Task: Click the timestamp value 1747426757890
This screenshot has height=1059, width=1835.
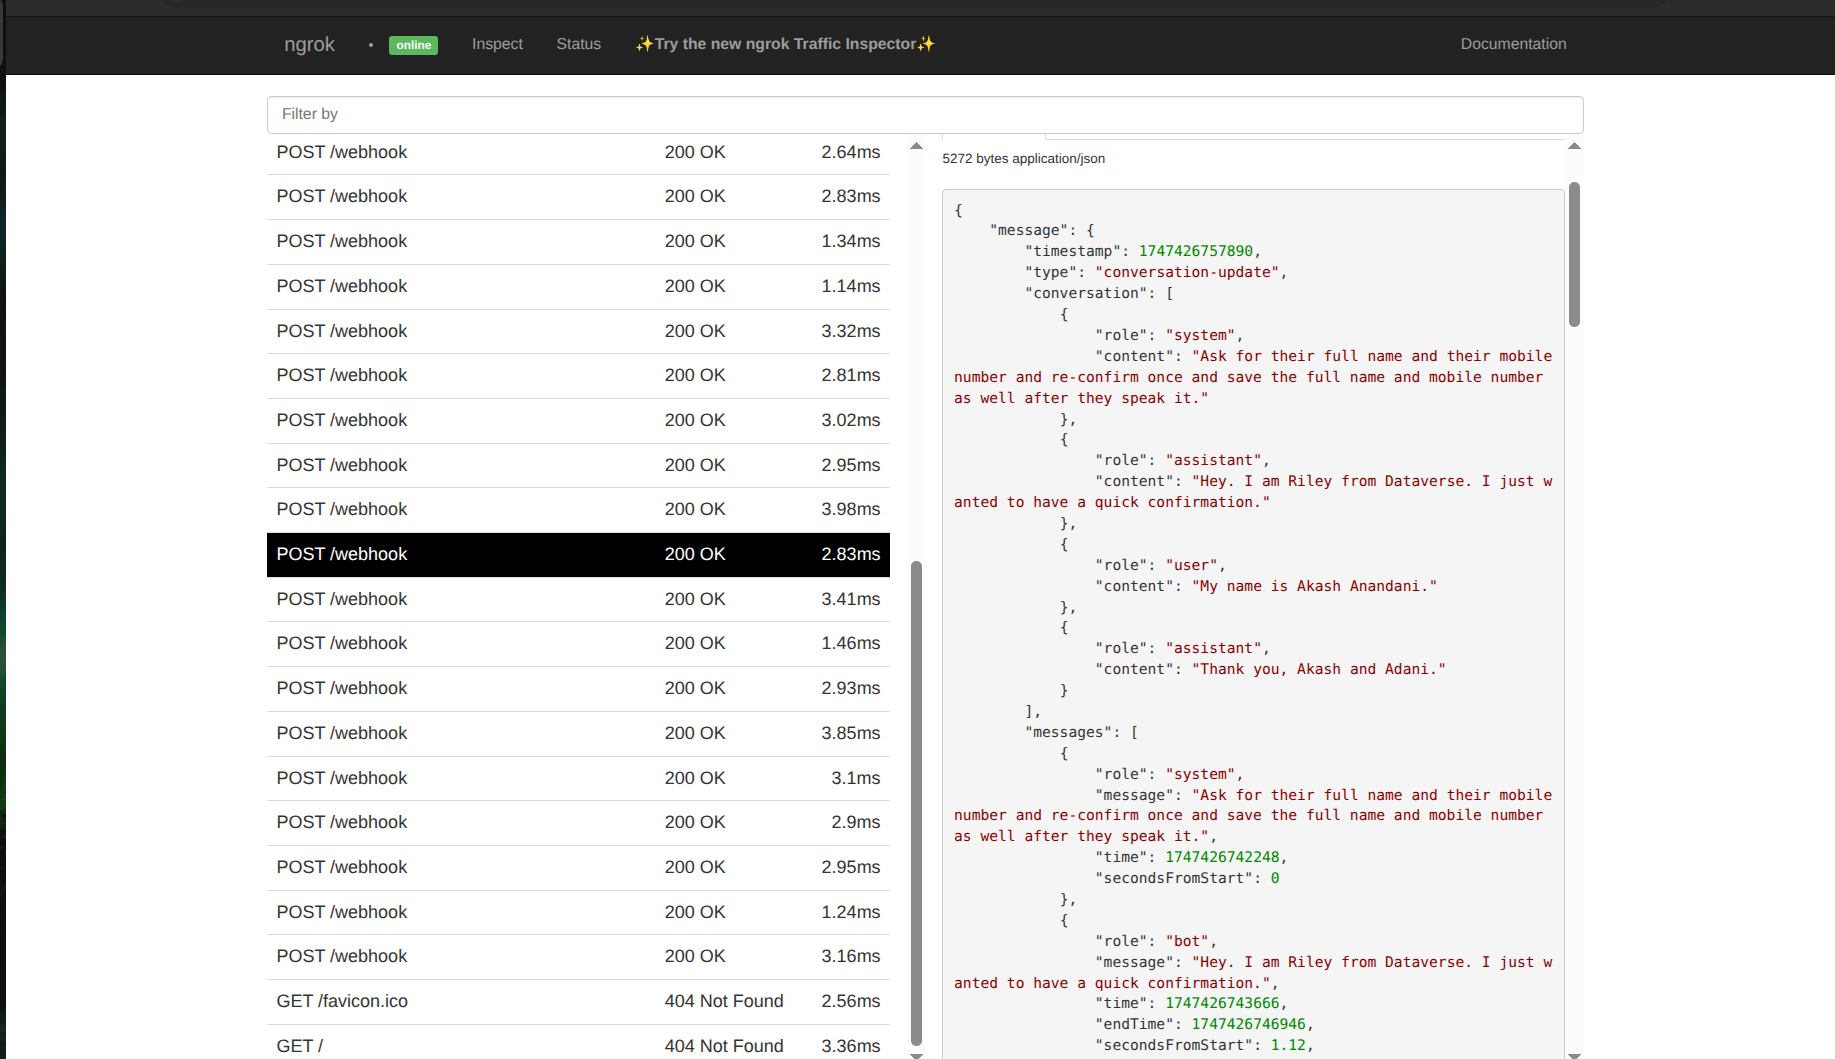Action: [1195, 251]
